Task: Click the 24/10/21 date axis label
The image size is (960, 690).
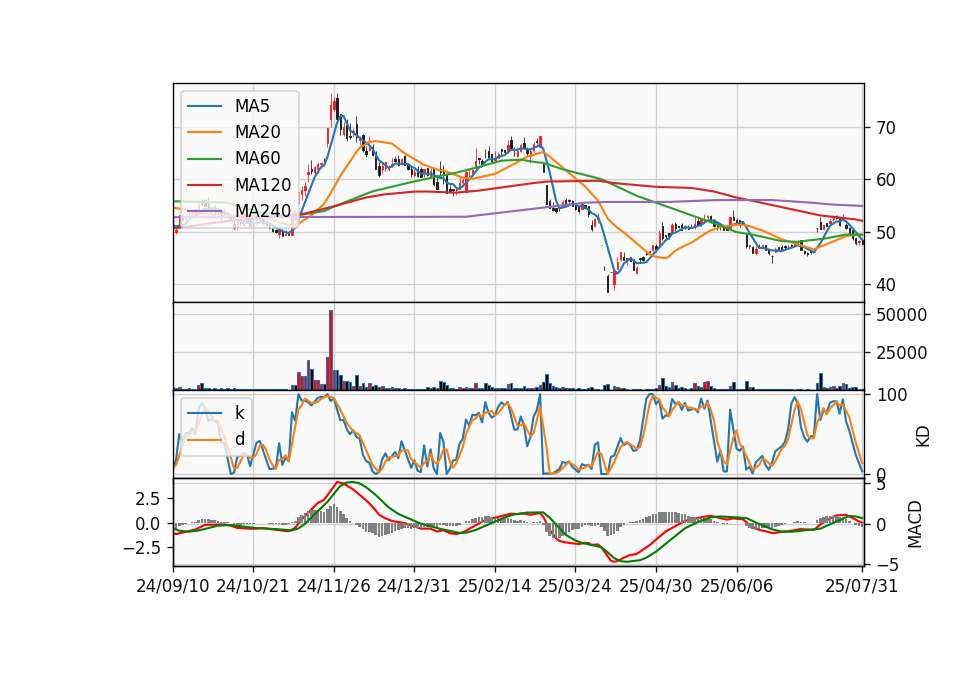Action: (253, 586)
